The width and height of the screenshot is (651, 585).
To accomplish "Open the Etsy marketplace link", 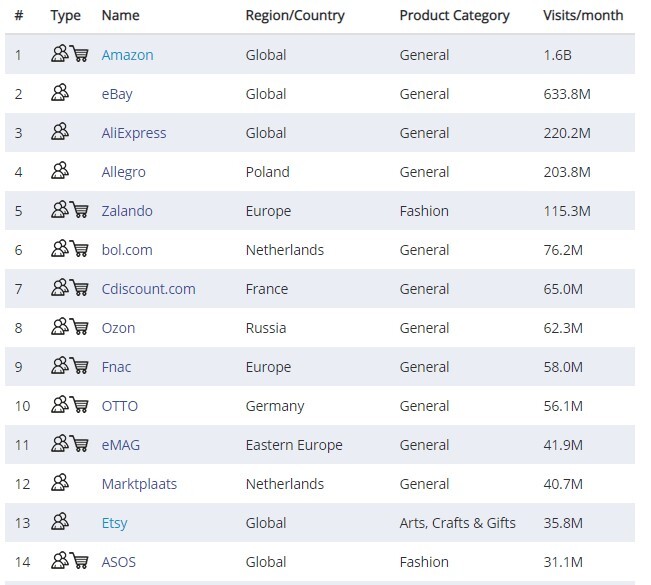I will 115,523.
